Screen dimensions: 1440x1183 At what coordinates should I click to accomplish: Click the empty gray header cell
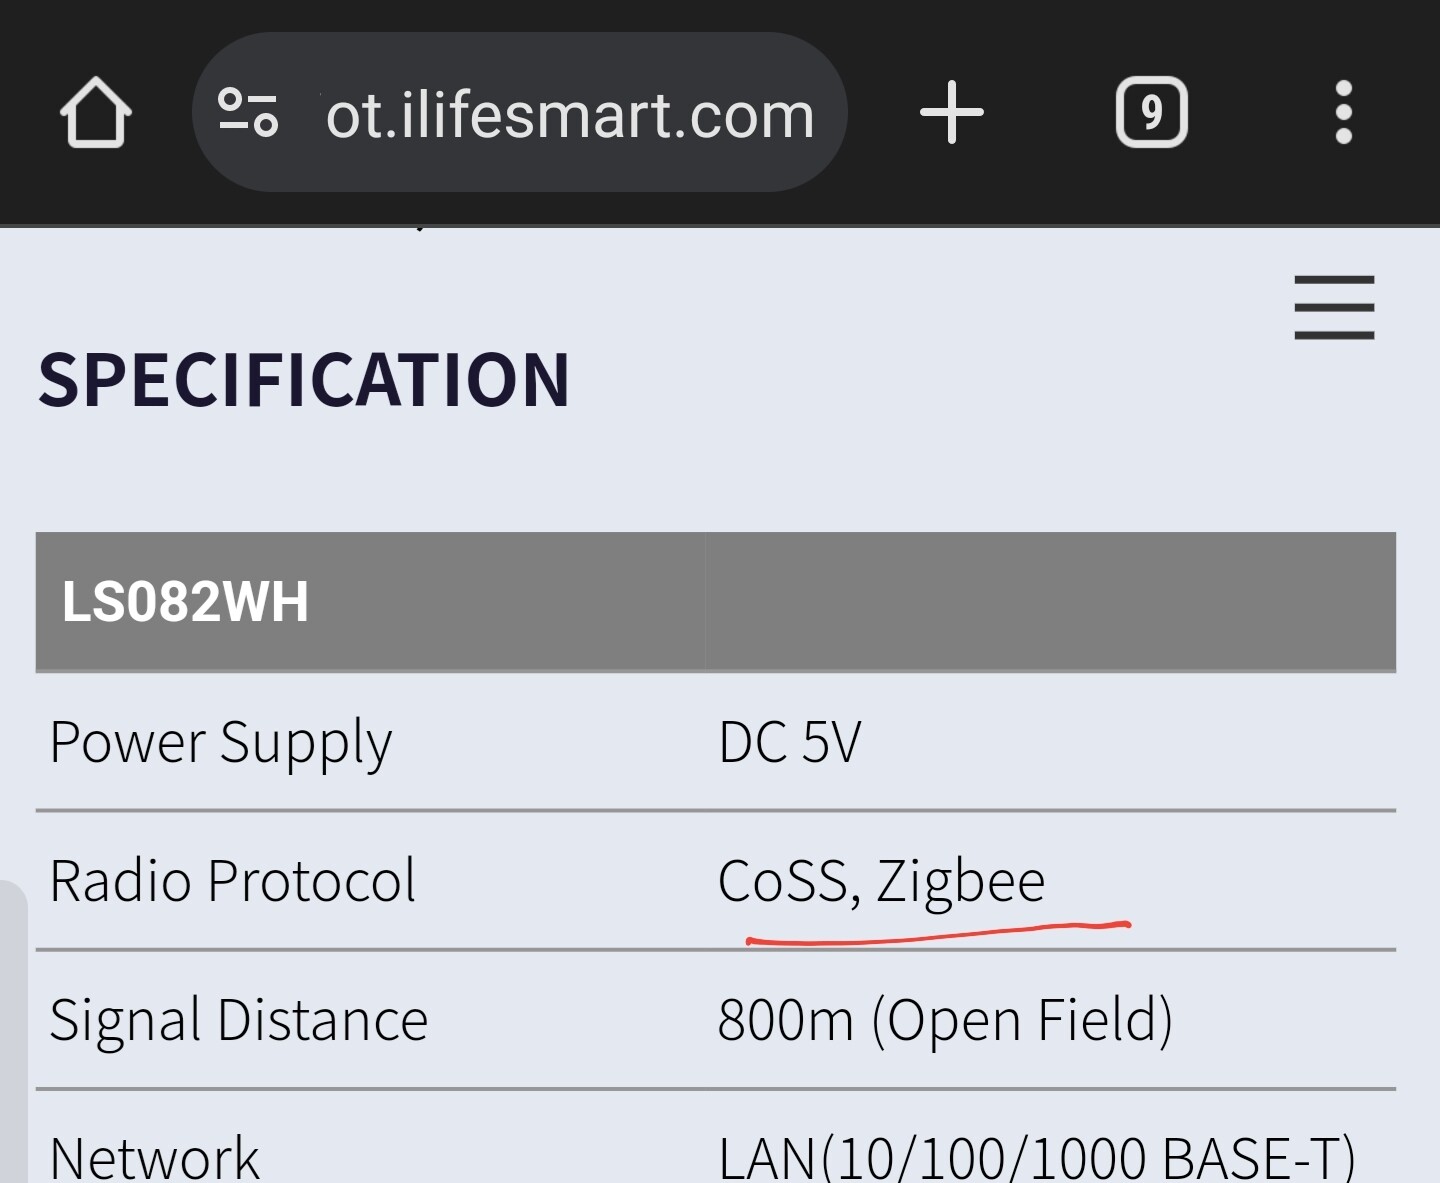1050,601
